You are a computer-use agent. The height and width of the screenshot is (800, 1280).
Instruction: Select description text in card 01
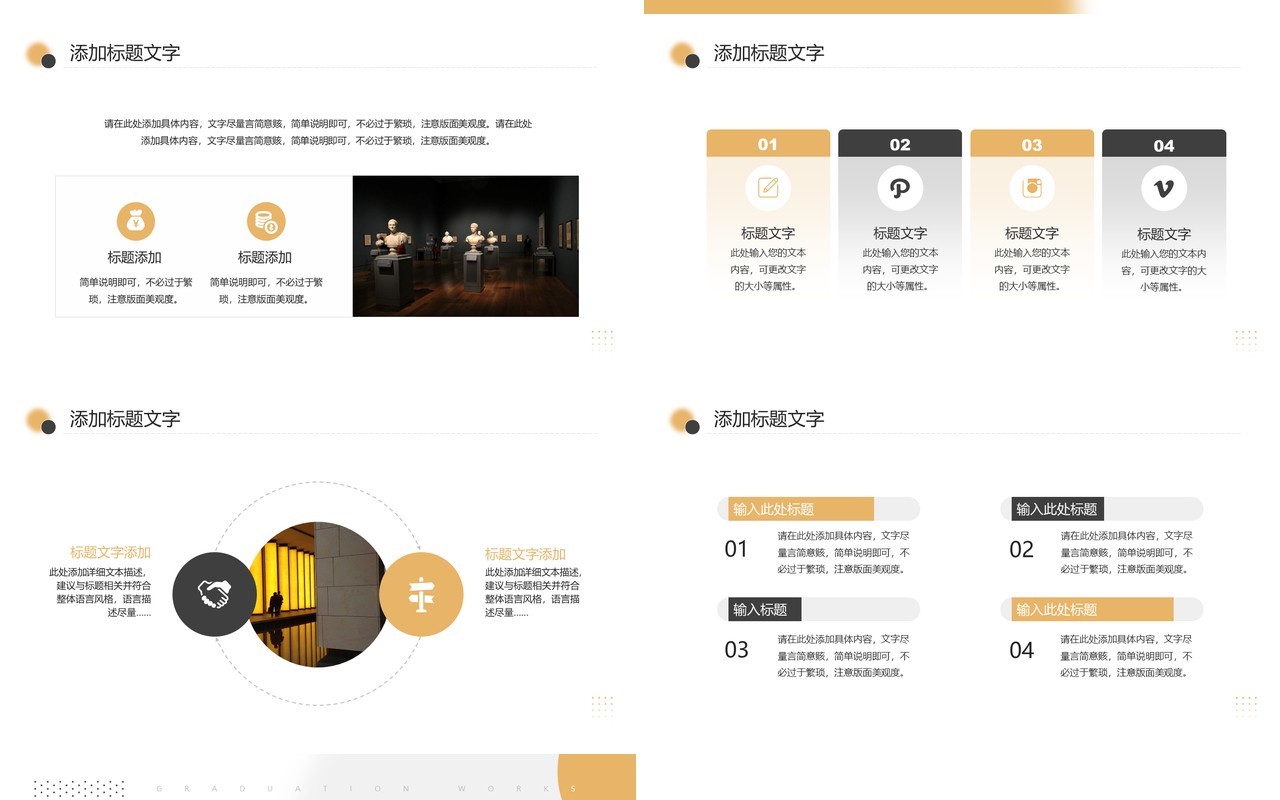click(768, 269)
